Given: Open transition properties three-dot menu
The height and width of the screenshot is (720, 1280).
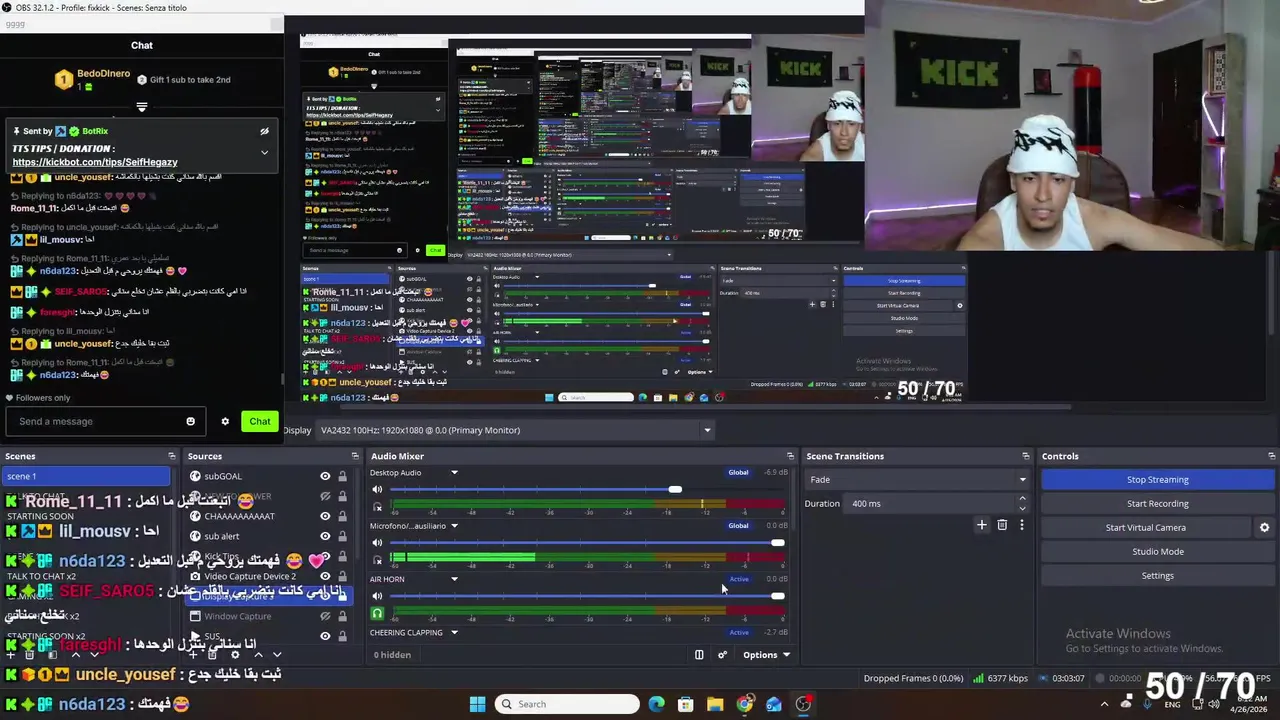Looking at the screenshot, I should click(1021, 525).
